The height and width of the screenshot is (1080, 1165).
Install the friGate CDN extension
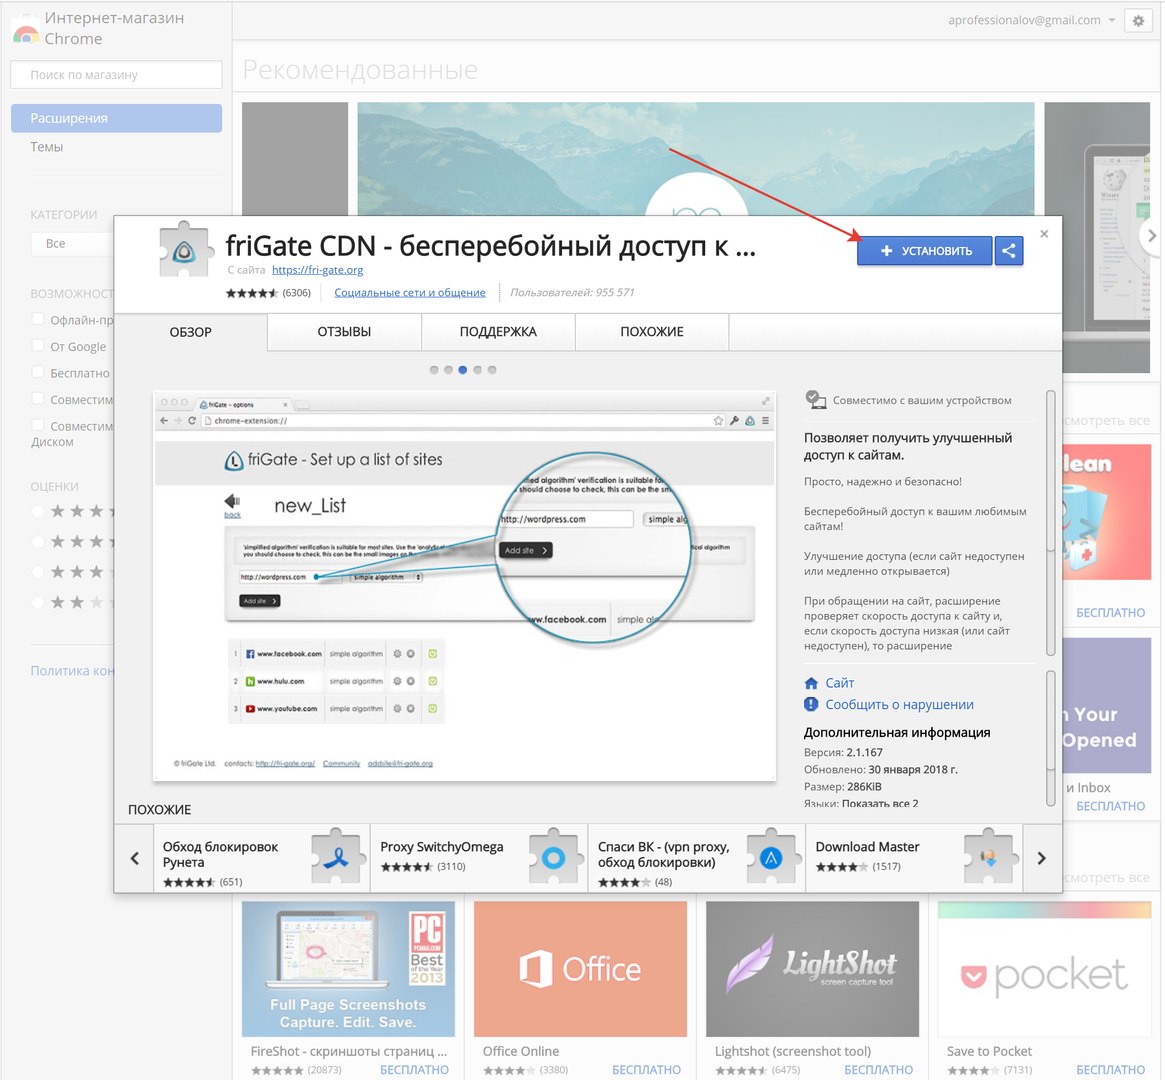(925, 251)
